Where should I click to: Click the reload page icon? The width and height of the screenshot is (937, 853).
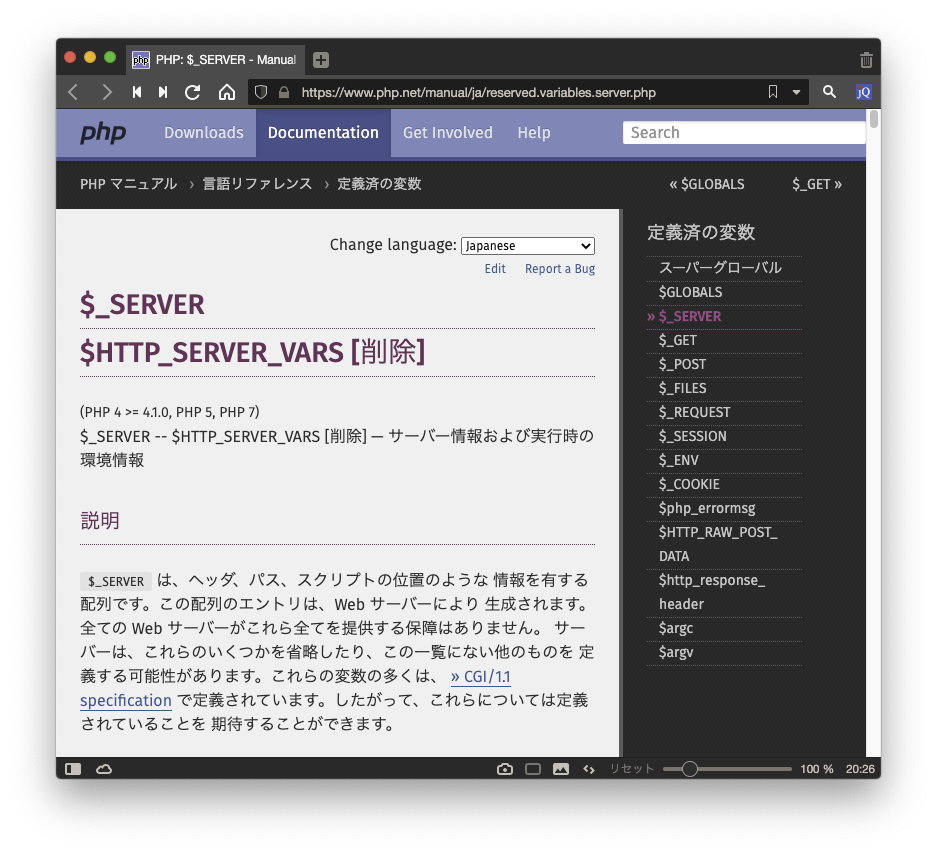coord(193,92)
